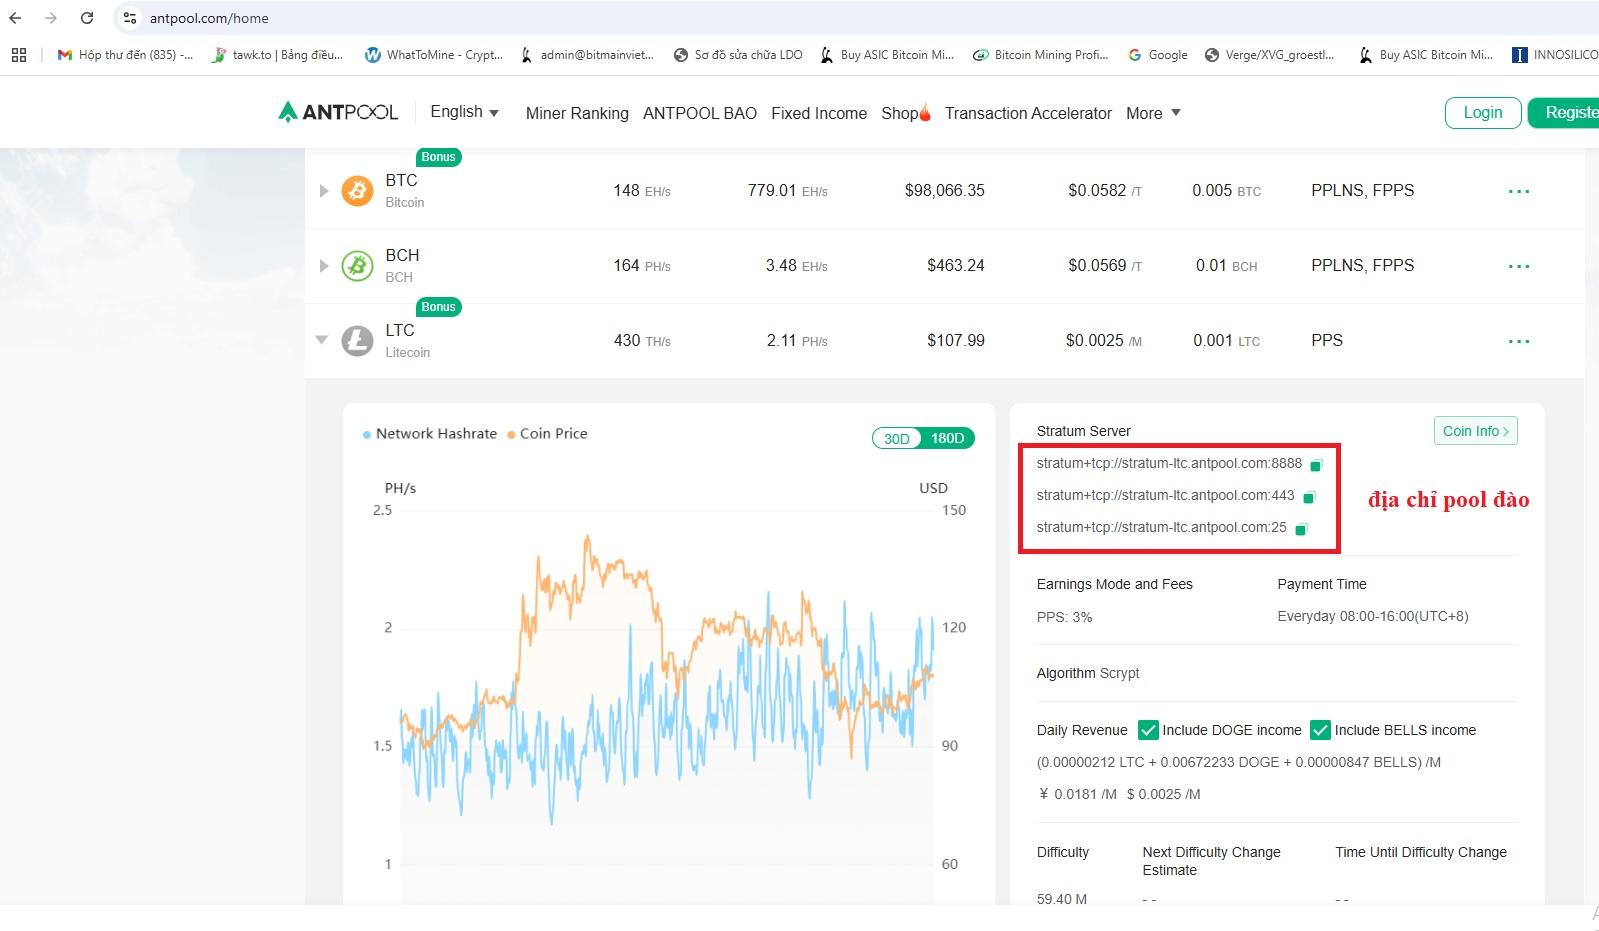Image resolution: width=1599 pixels, height=931 pixels.
Task: Expand the BTC row
Action: click(323, 190)
